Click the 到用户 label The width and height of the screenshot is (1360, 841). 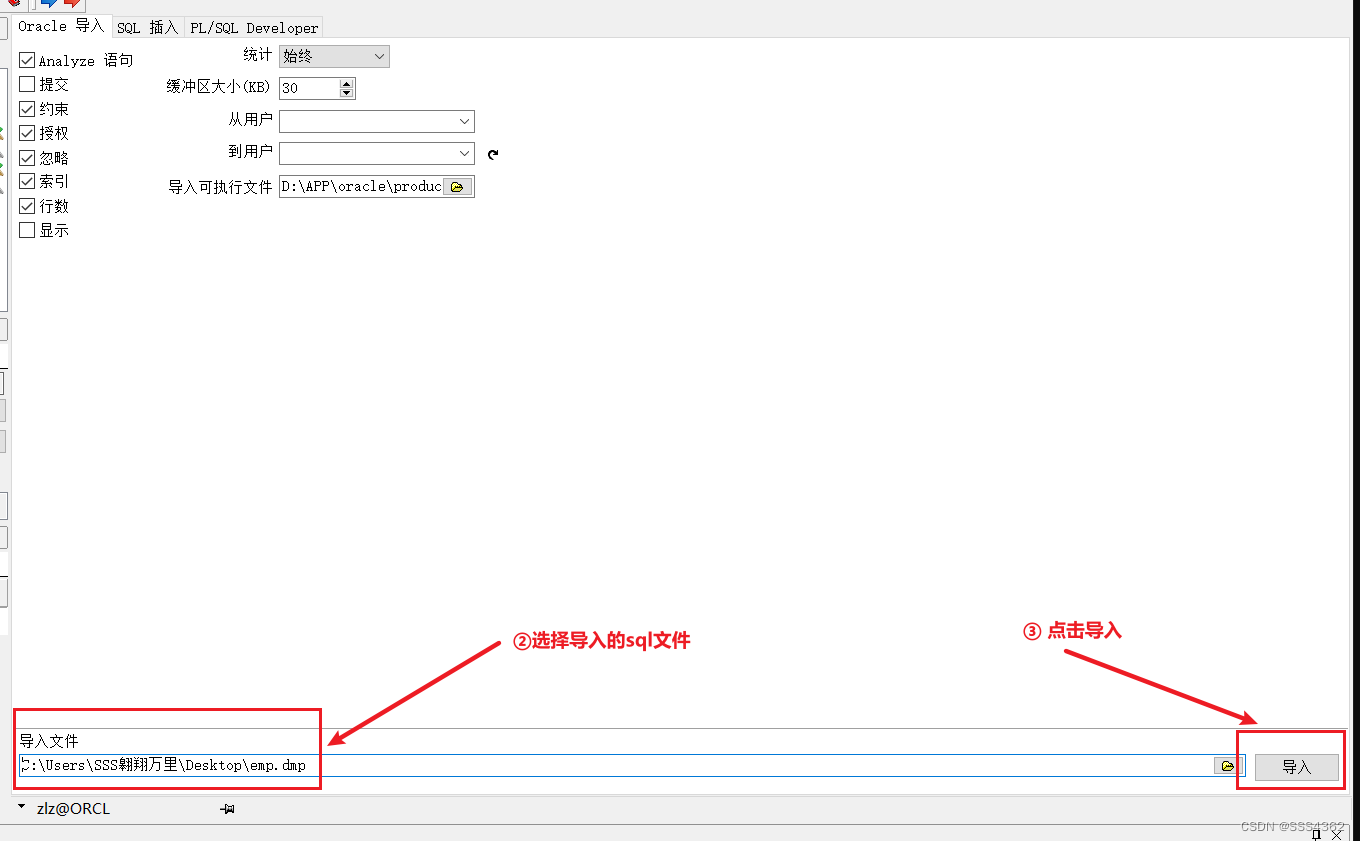[x=250, y=152]
